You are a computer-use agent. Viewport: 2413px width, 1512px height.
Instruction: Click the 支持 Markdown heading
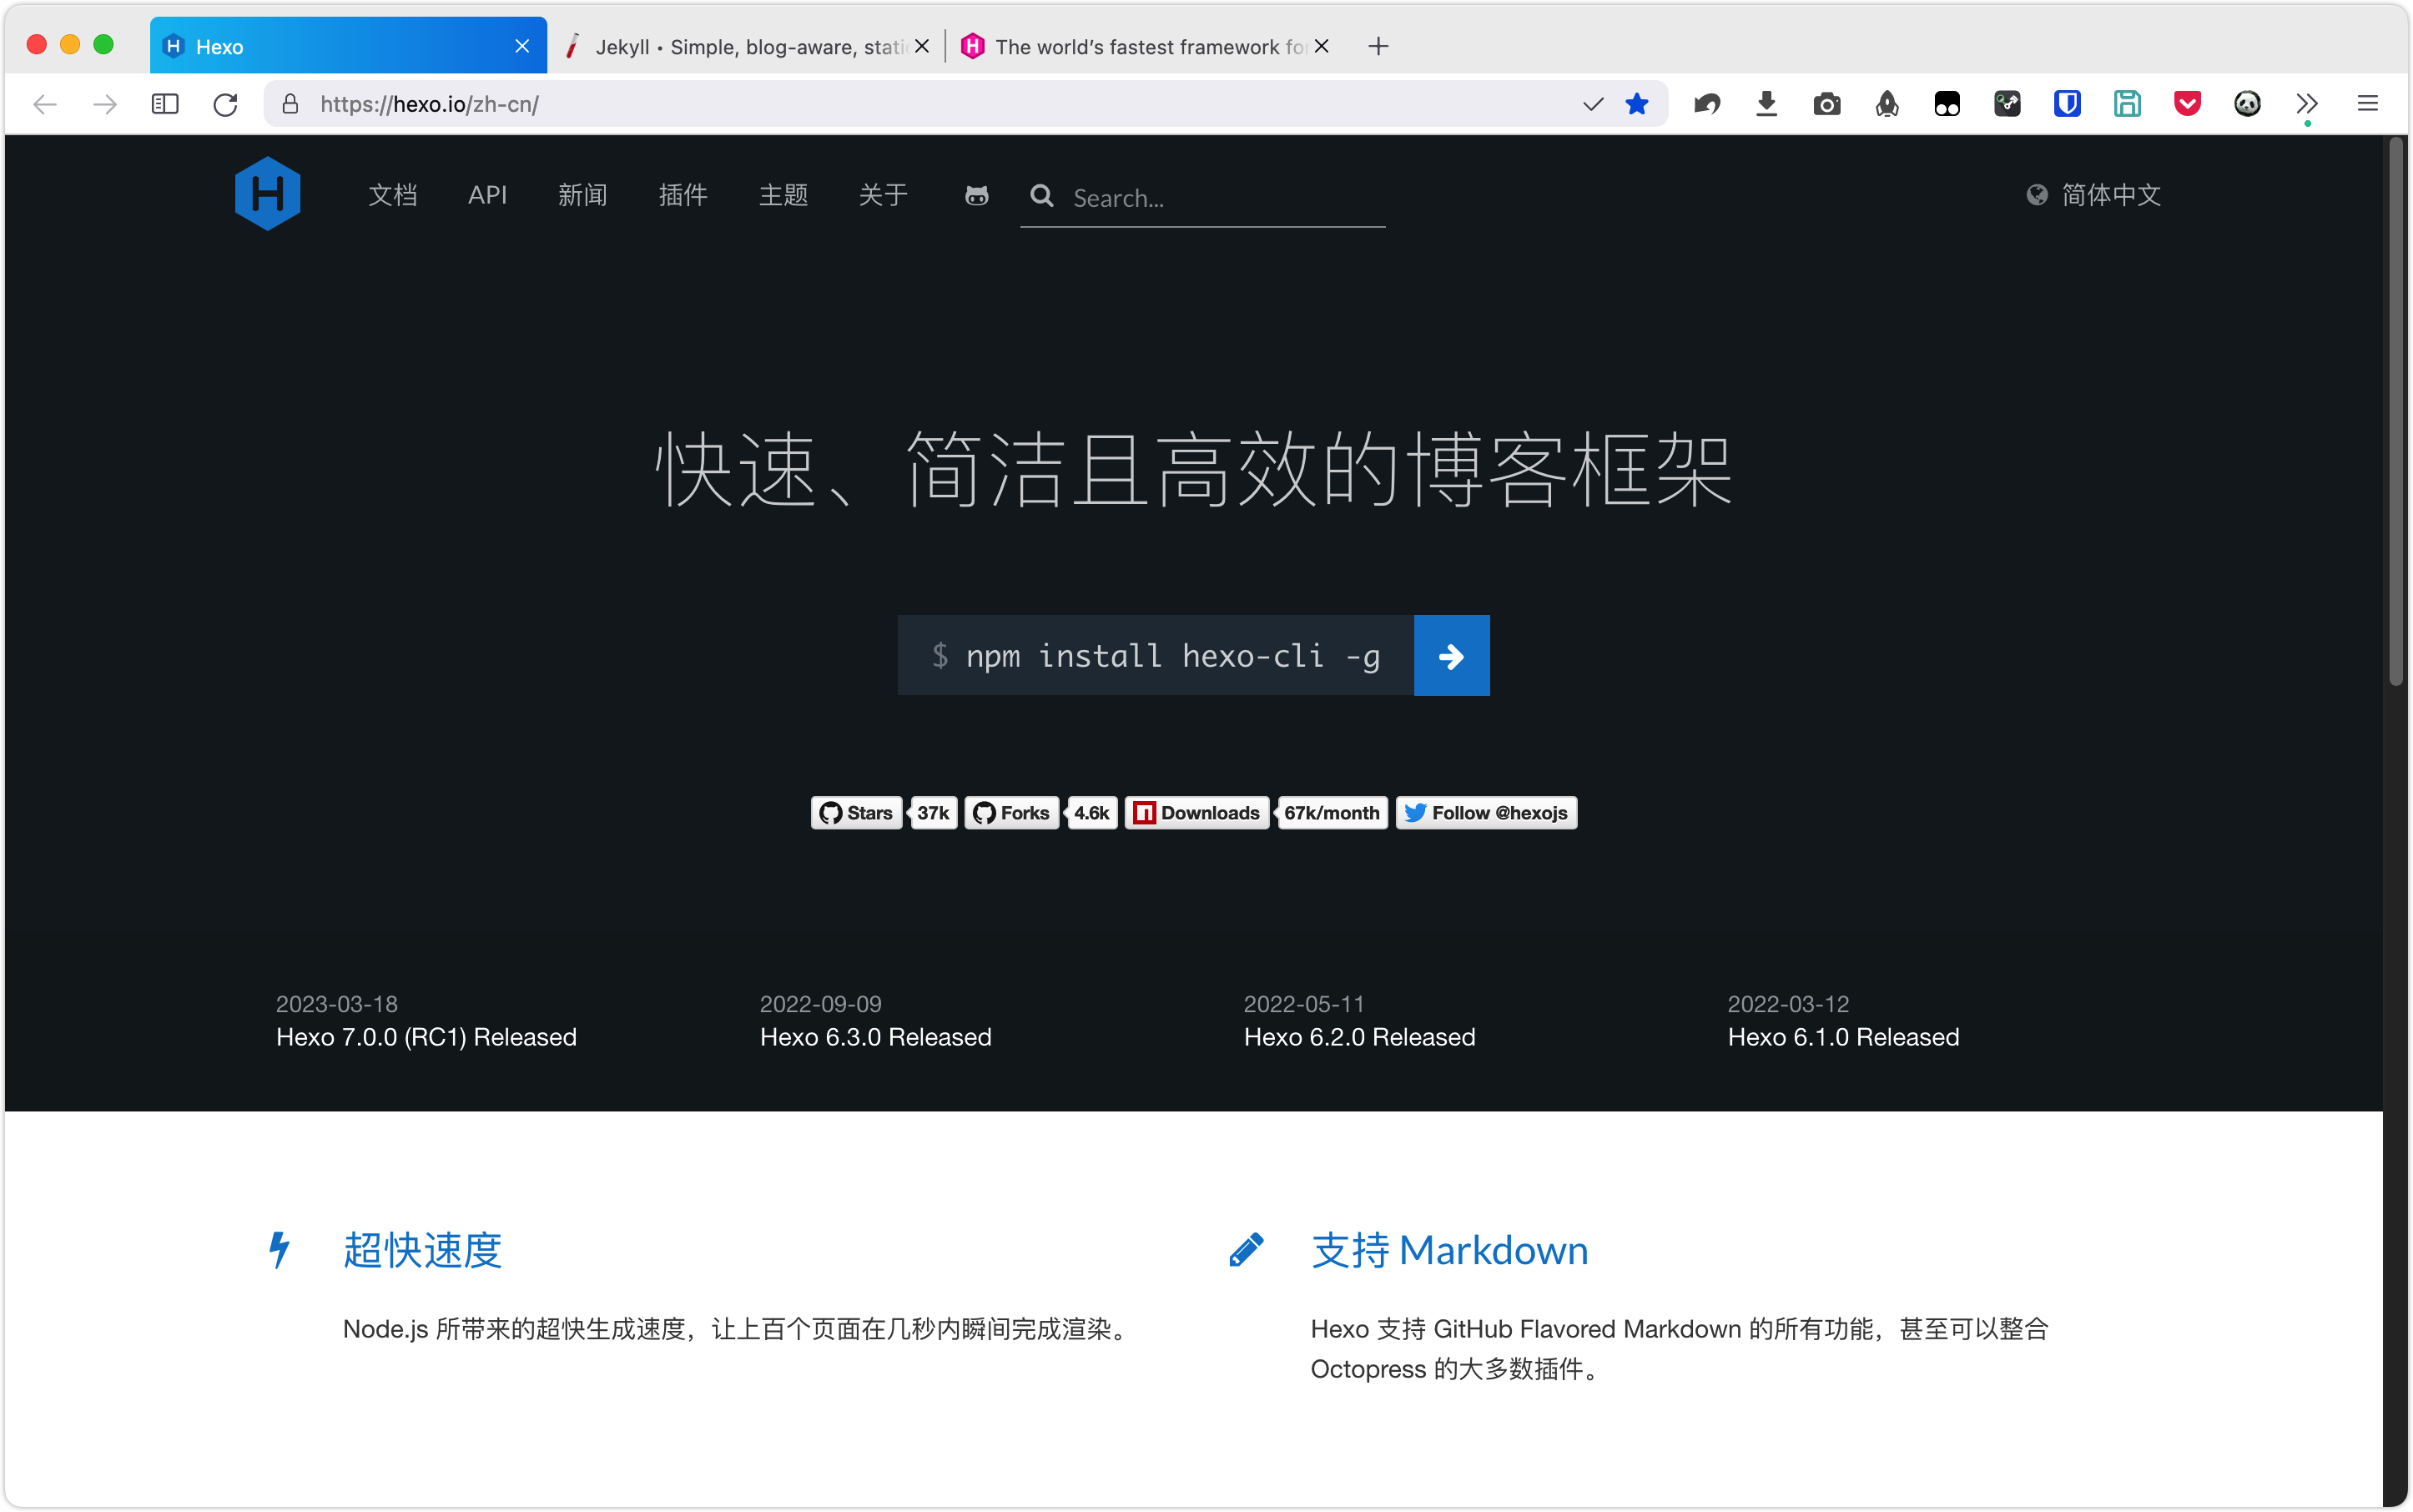(1449, 1250)
